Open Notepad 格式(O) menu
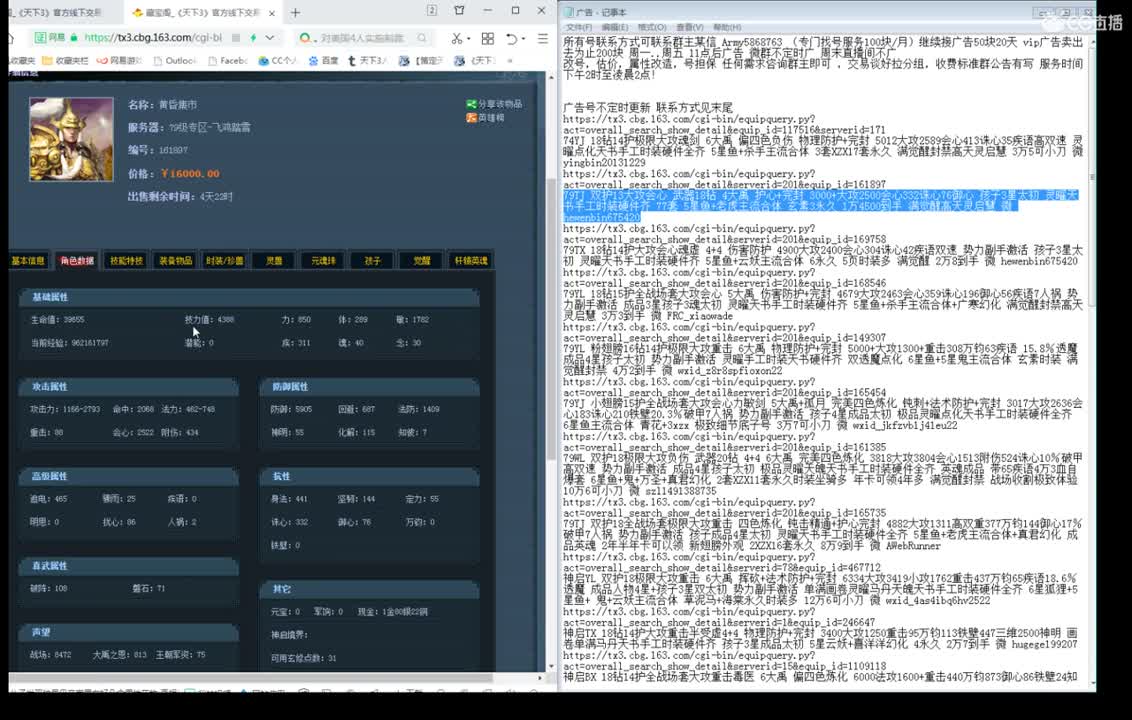 tap(651, 27)
